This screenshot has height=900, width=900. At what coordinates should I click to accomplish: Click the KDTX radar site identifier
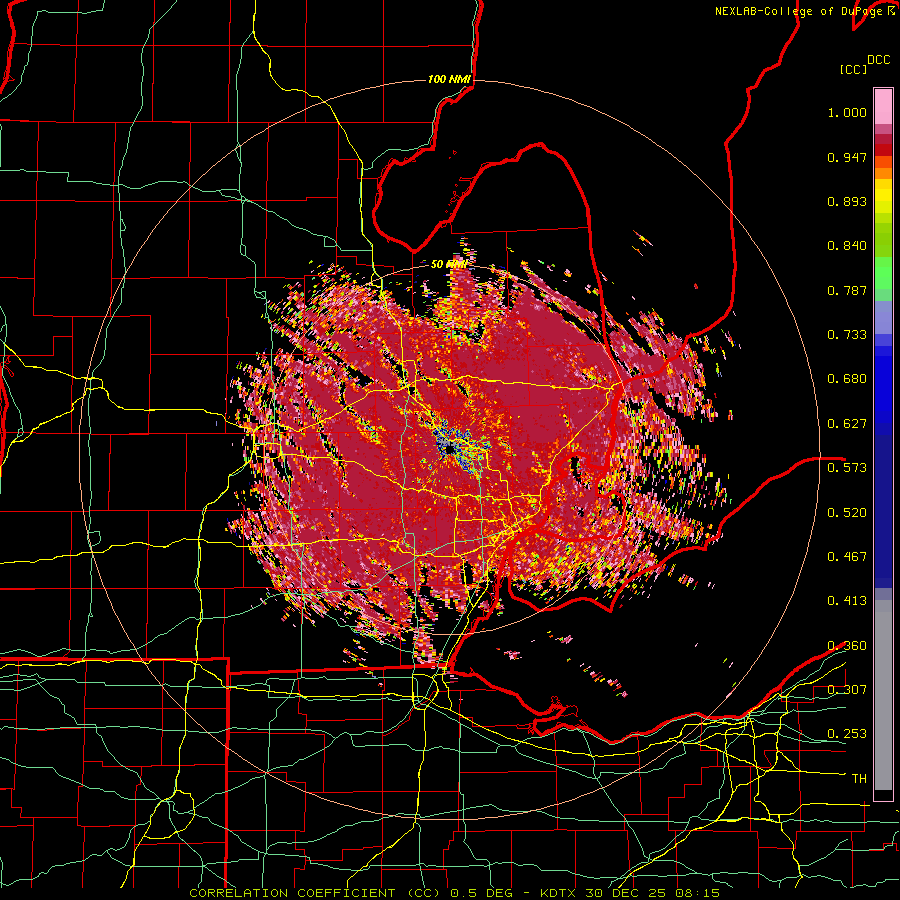pyautogui.click(x=559, y=893)
